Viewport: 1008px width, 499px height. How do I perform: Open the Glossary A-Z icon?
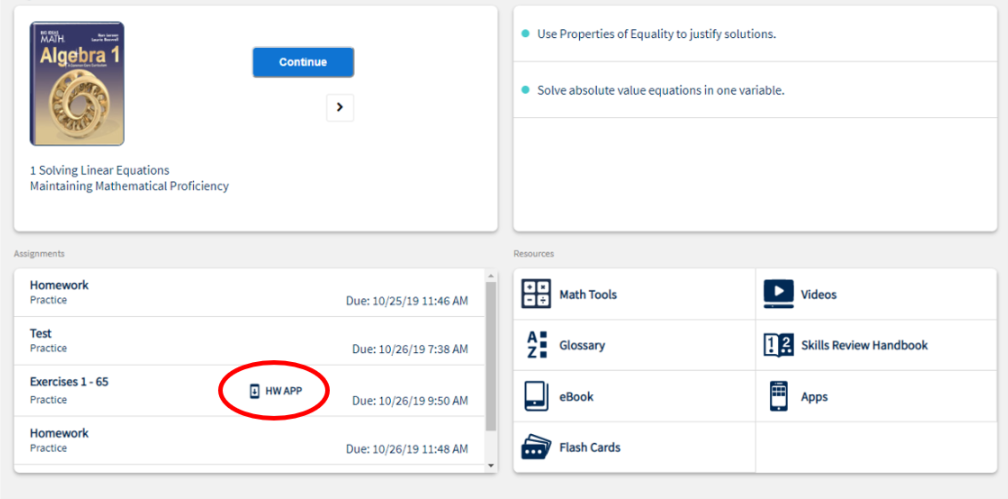point(537,345)
